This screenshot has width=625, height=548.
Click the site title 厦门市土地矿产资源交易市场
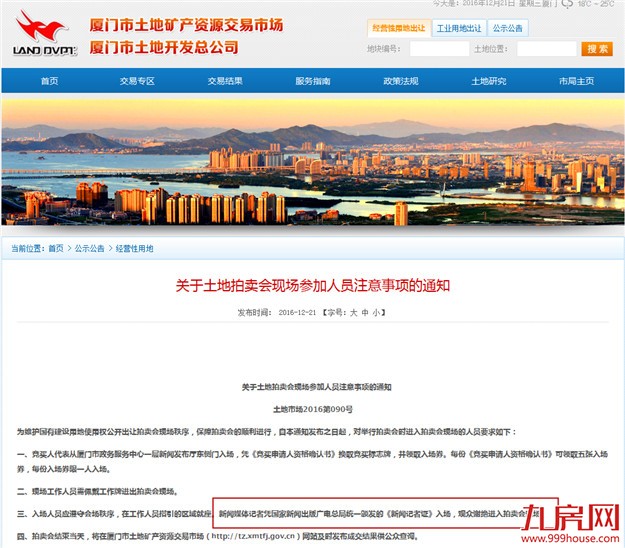pyautogui.click(x=186, y=25)
